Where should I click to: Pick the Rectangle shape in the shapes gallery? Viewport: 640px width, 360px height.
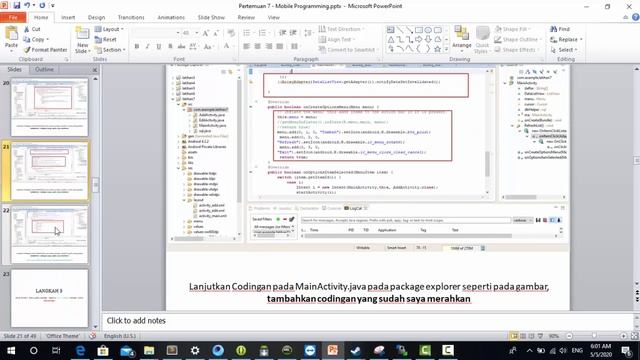click(x=419, y=30)
